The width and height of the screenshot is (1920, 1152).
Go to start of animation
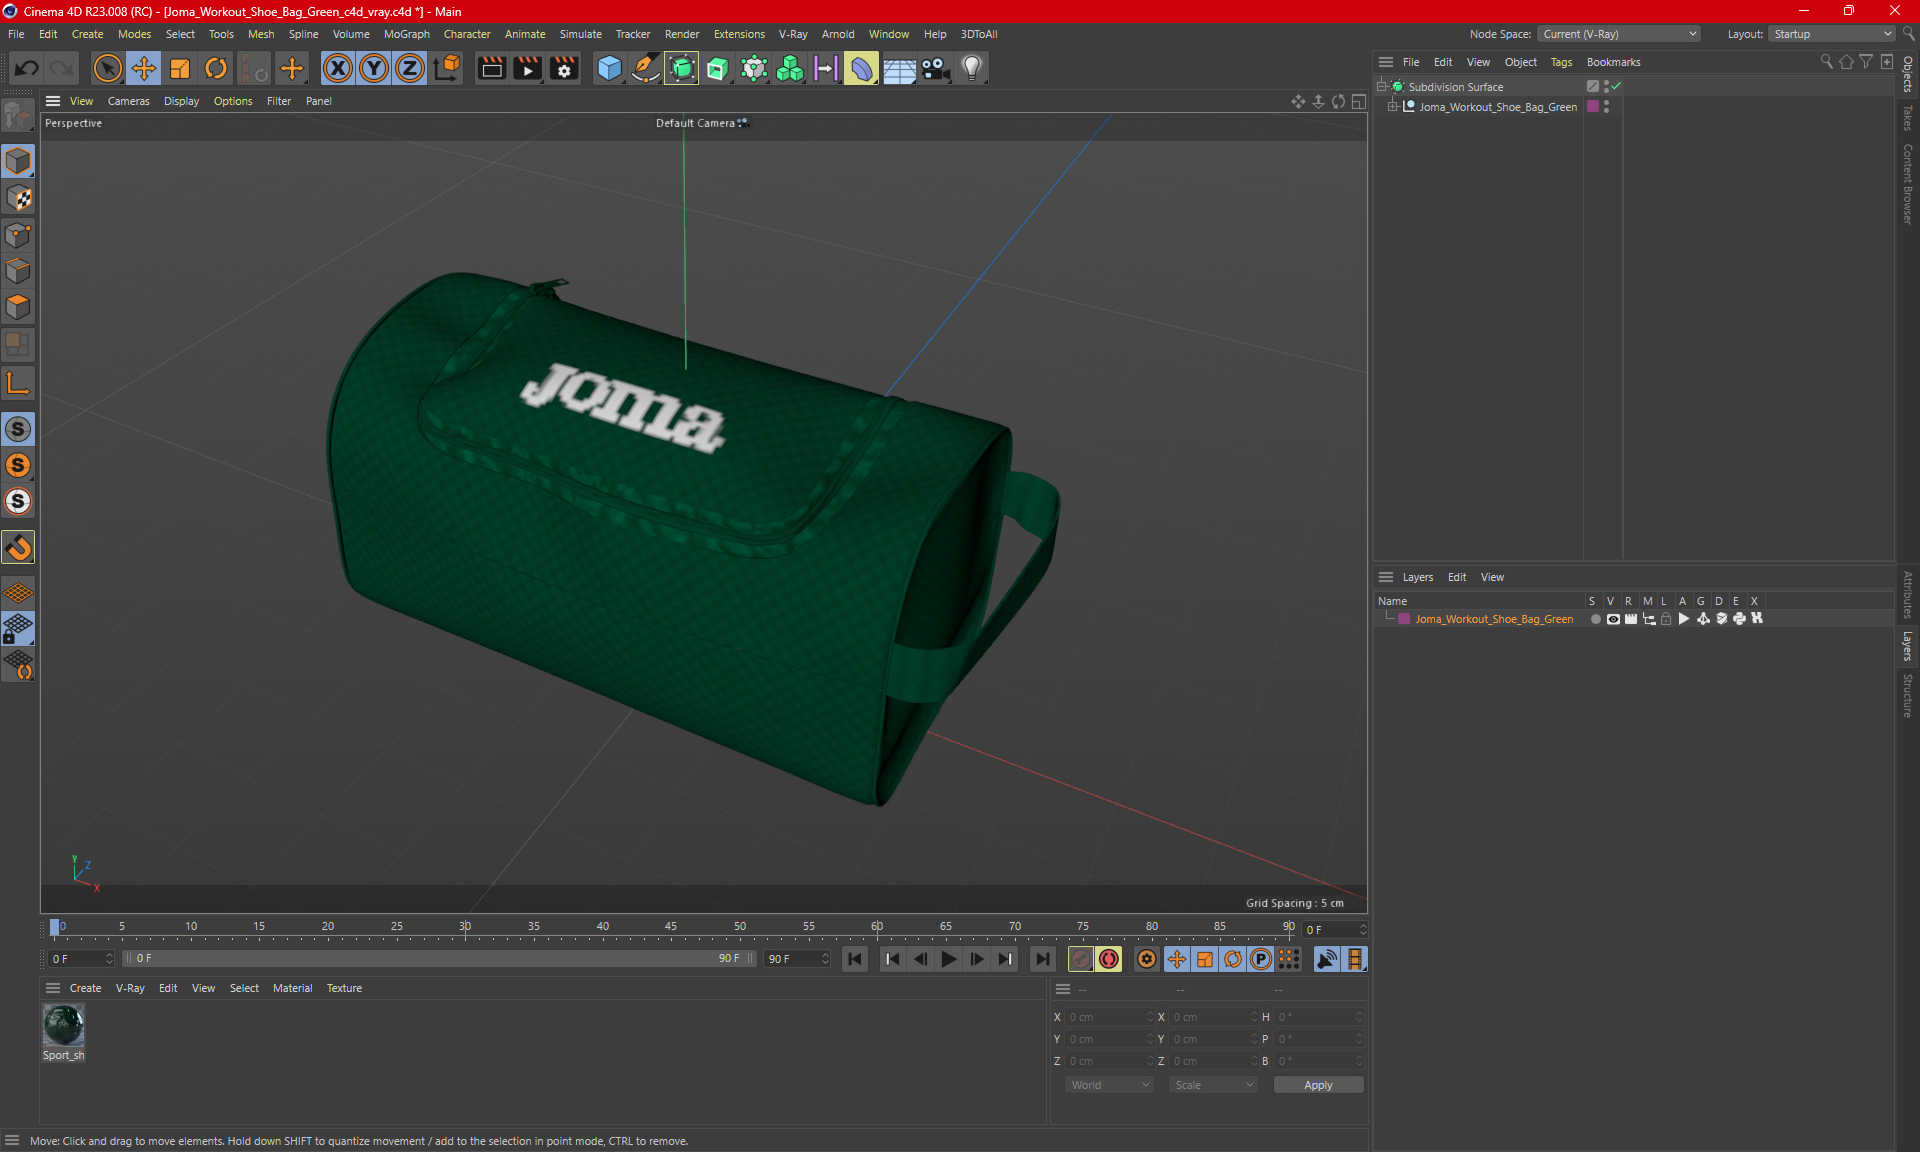pos(855,959)
